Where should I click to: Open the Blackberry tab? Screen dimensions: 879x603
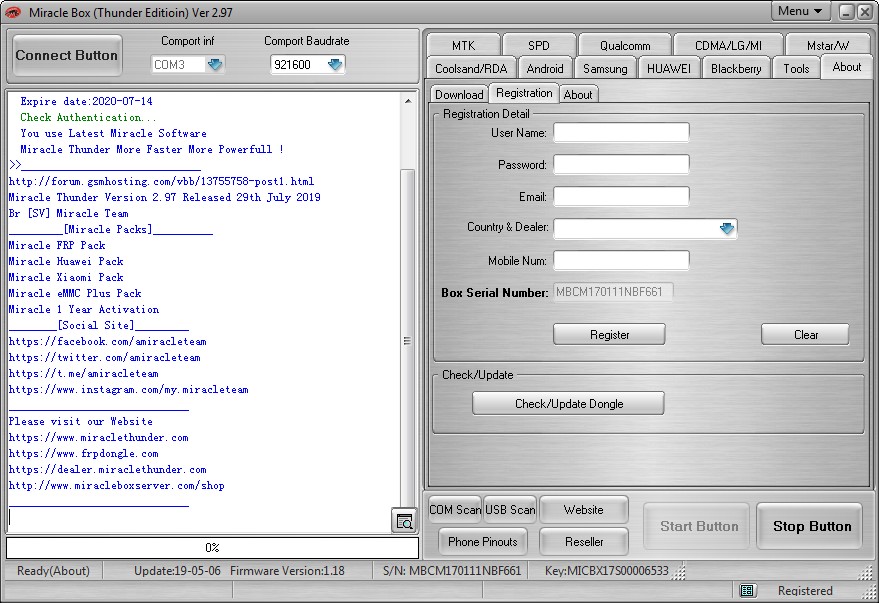click(x=736, y=68)
